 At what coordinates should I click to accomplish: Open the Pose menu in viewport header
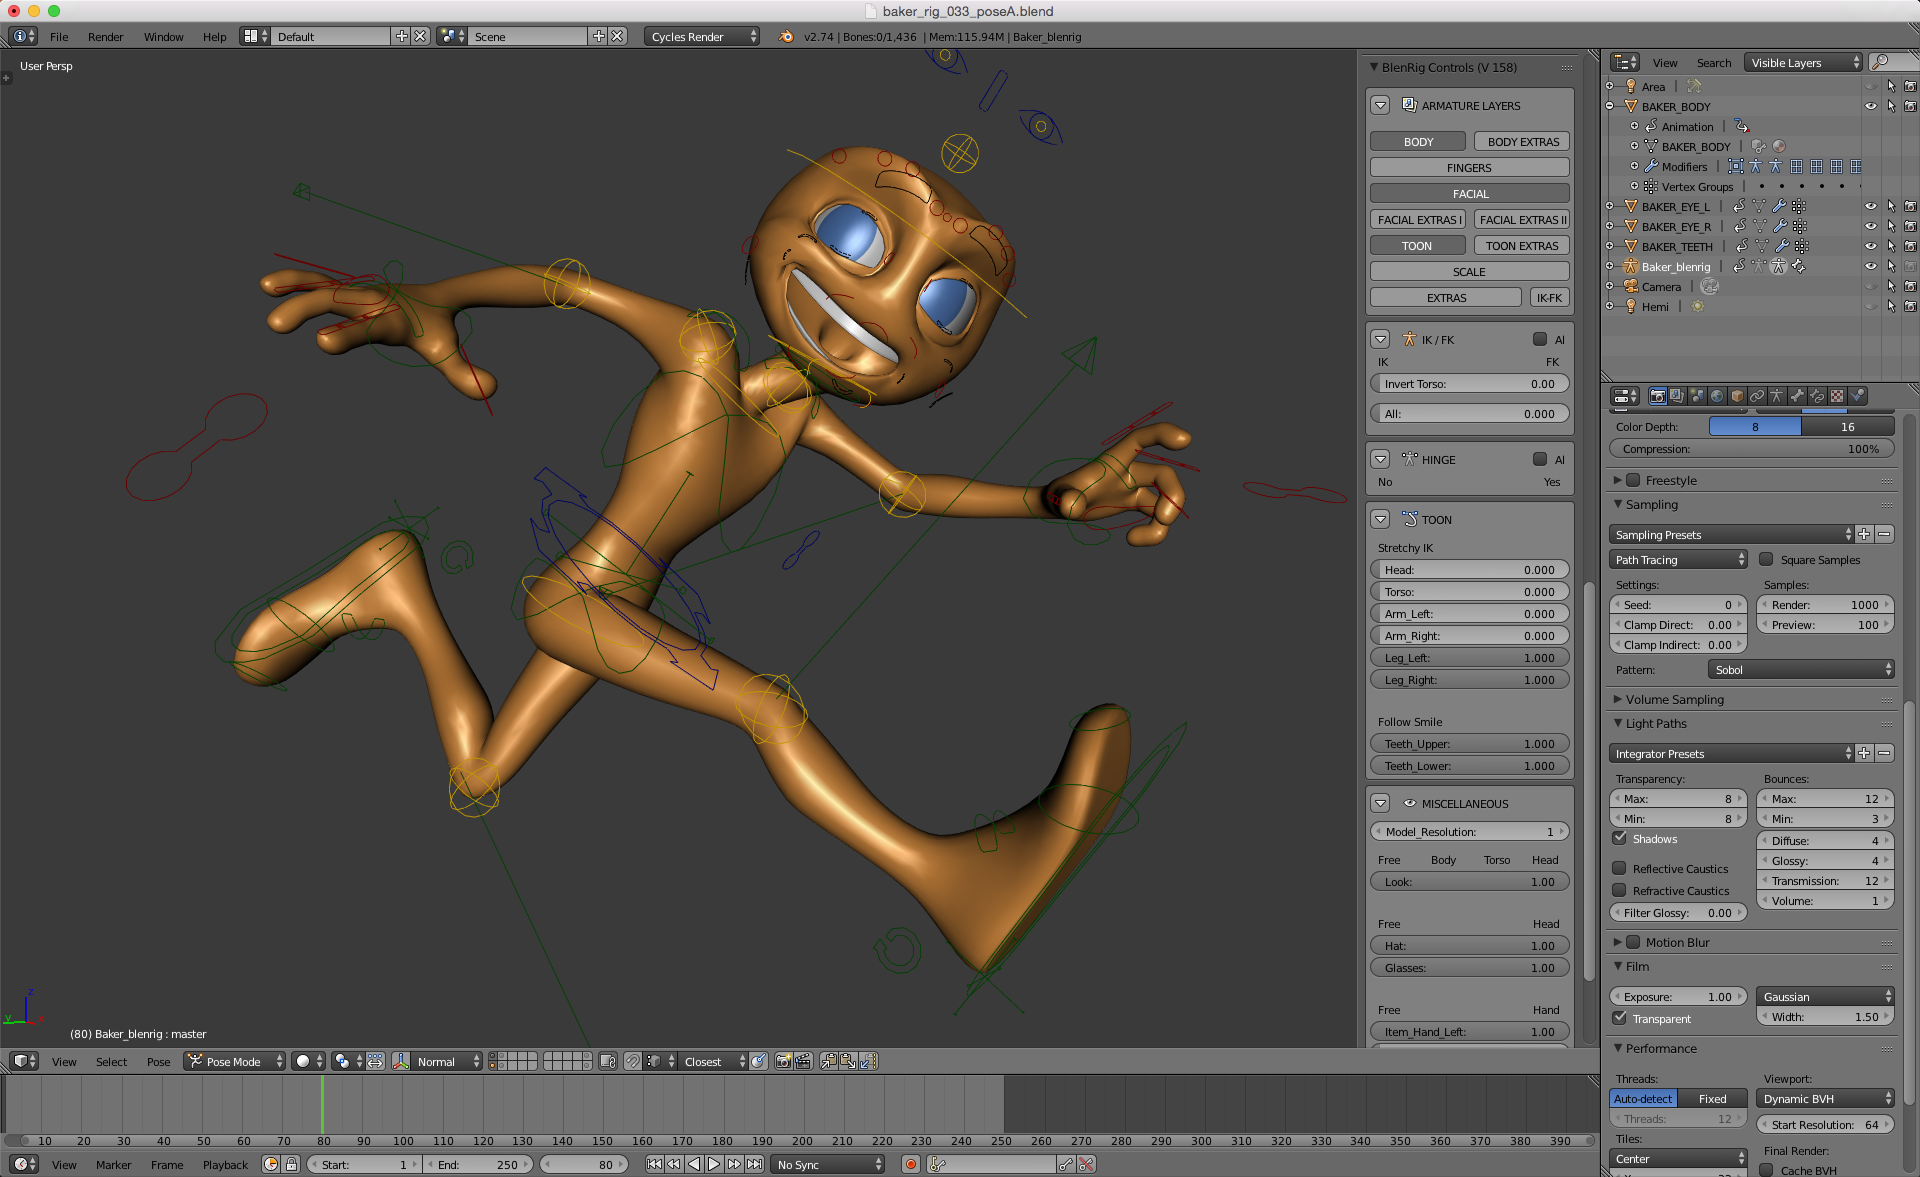pyautogui.click(x=158, y=1061)
